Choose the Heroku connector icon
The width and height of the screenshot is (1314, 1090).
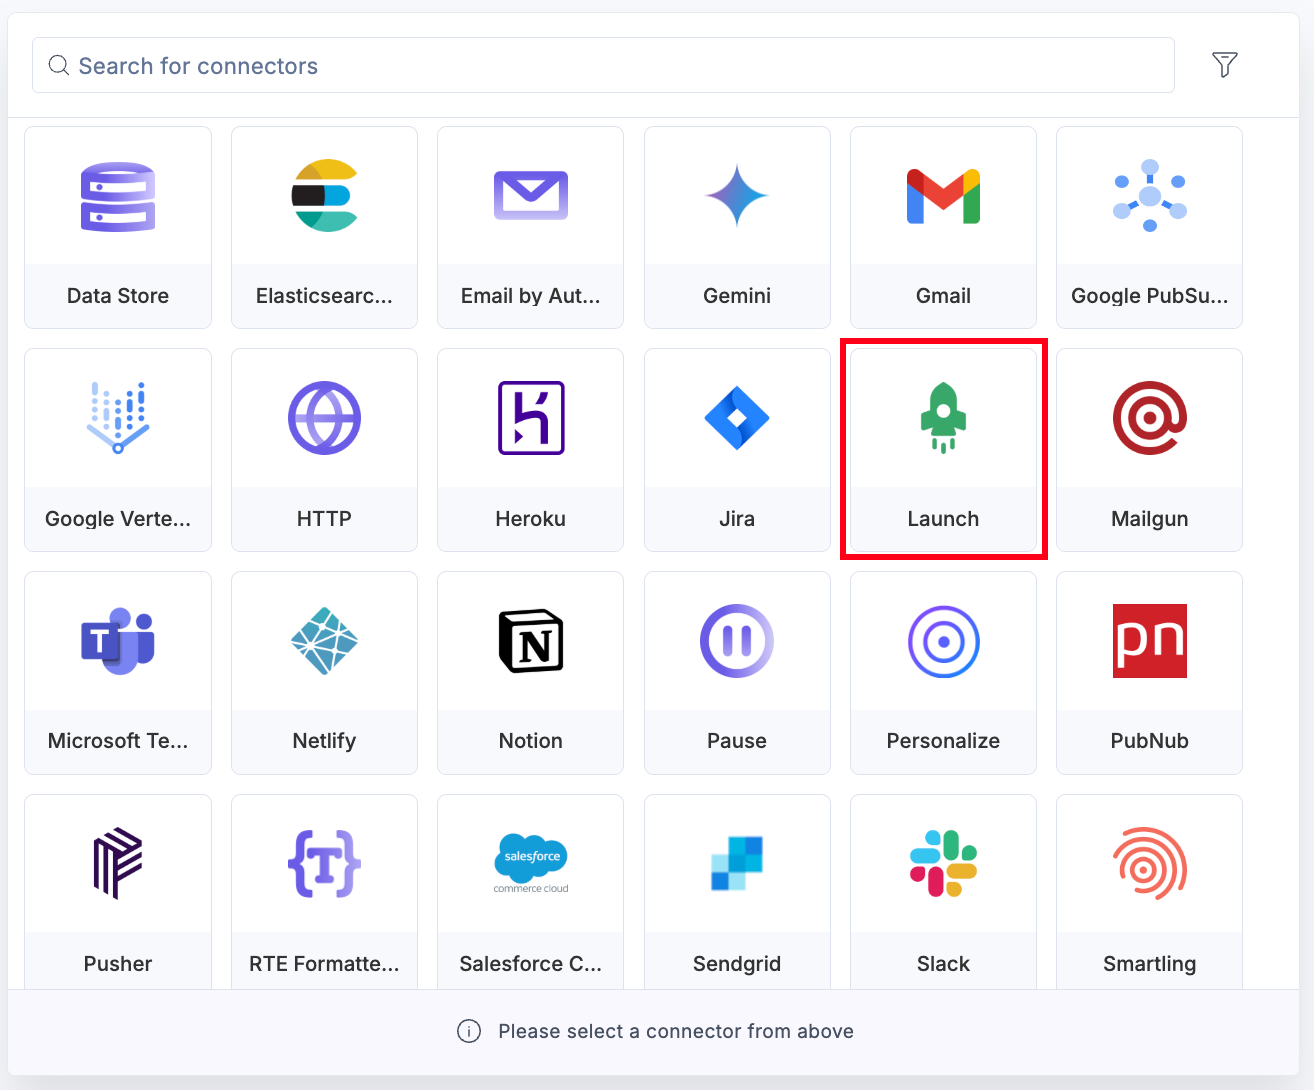click(531, 418)
